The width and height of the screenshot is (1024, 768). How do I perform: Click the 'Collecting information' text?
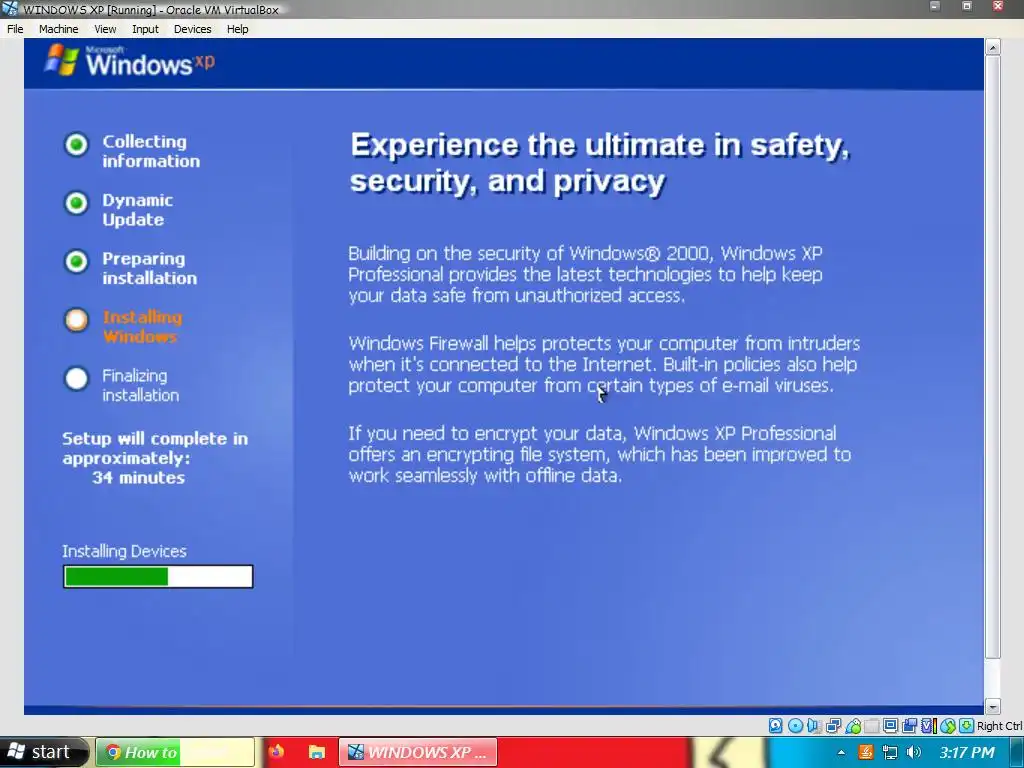(x=151, y=151)
